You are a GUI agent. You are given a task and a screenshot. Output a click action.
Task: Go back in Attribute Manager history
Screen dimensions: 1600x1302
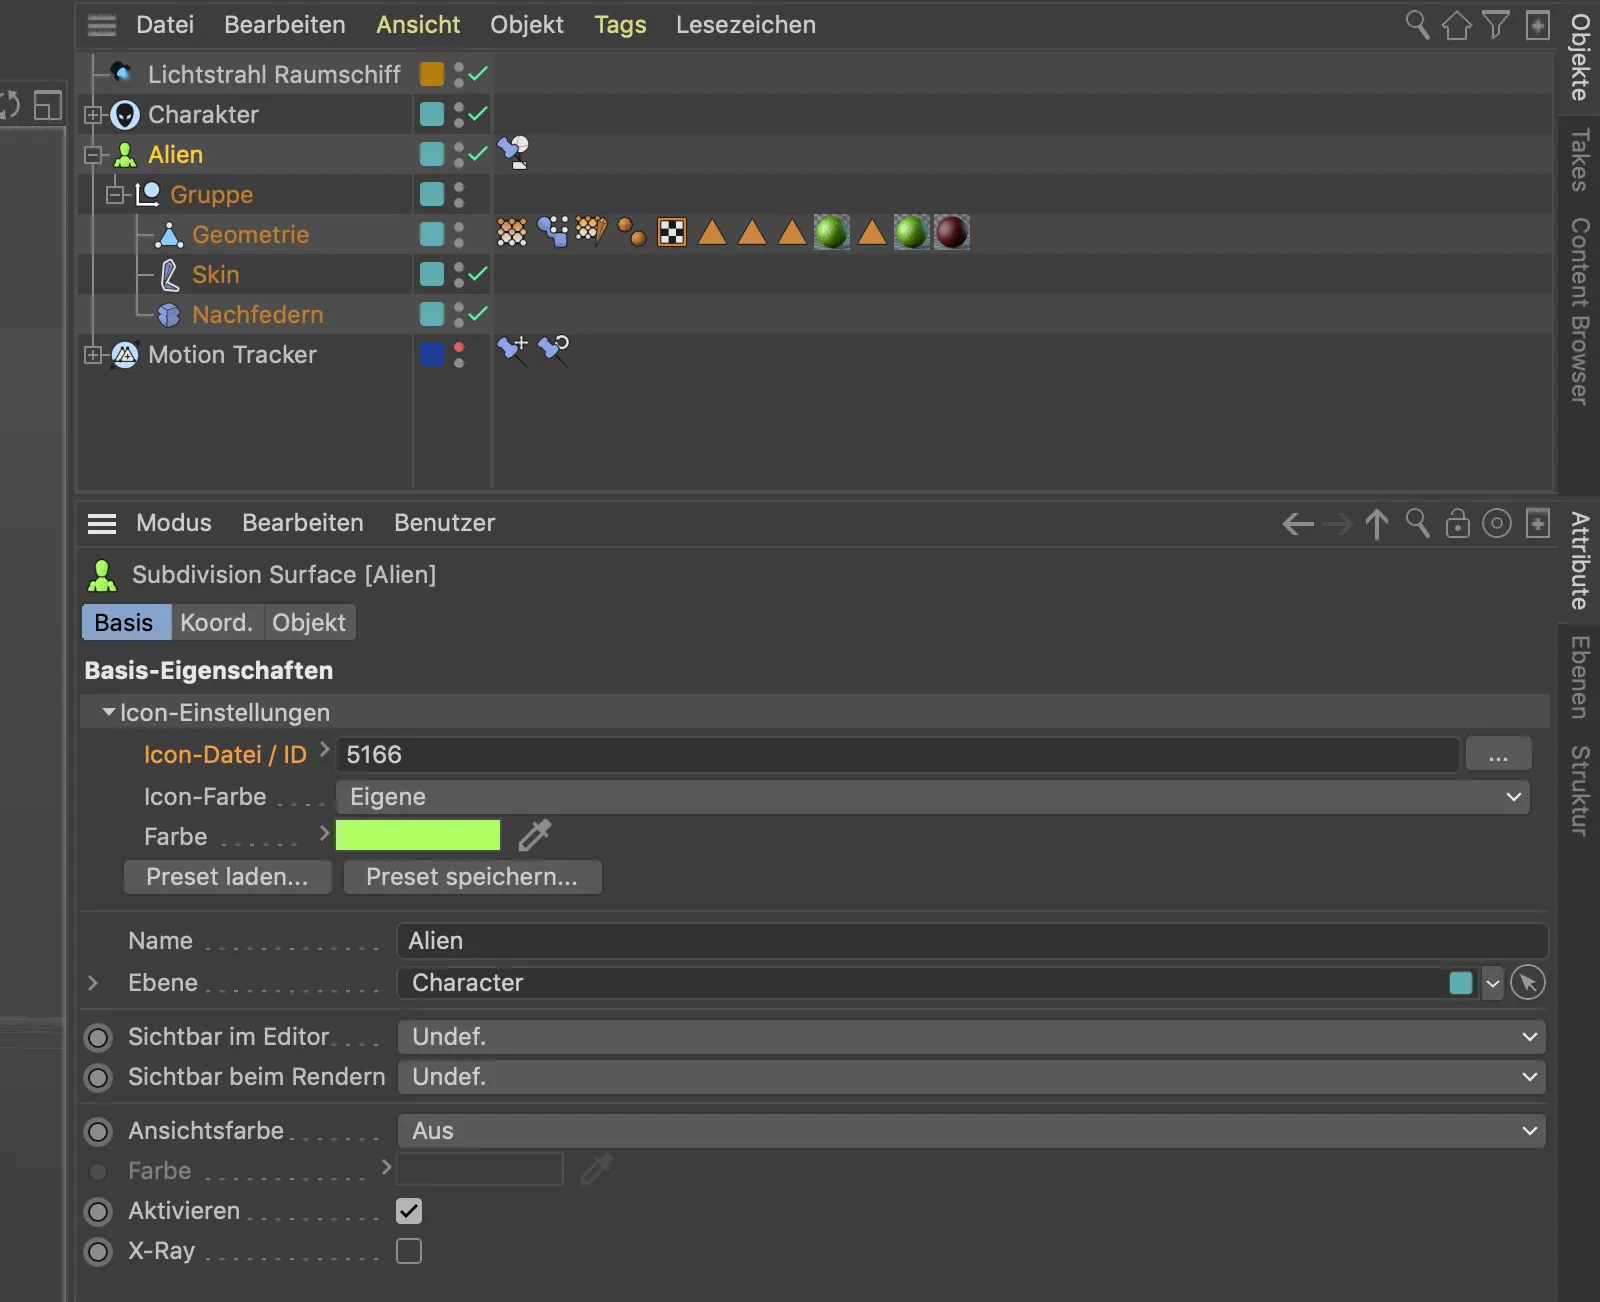tap(1298, 524)
